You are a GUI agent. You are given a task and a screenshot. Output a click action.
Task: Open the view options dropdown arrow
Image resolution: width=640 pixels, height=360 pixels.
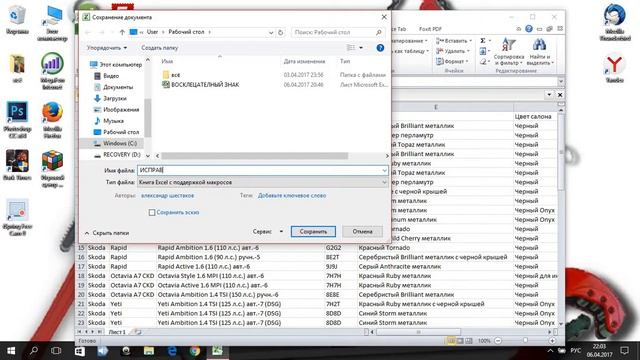tap(361, 48)
